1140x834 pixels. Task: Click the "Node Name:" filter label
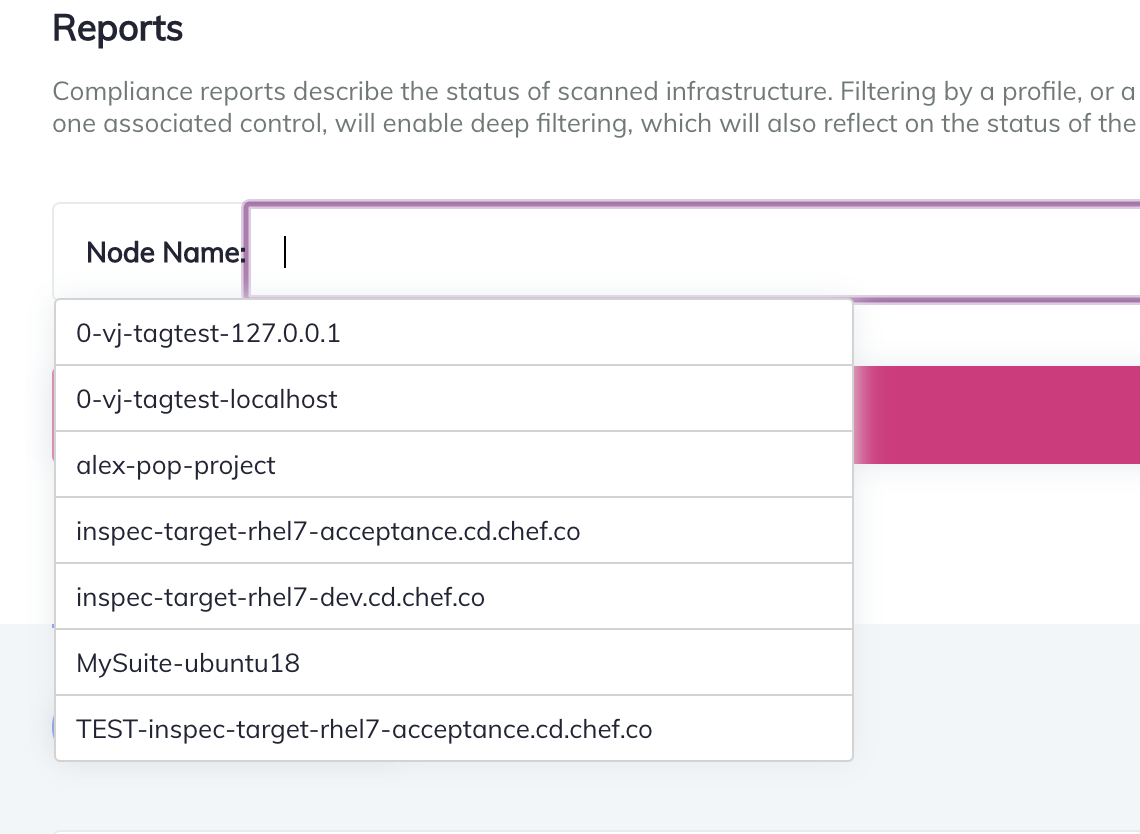click(165, 252)
